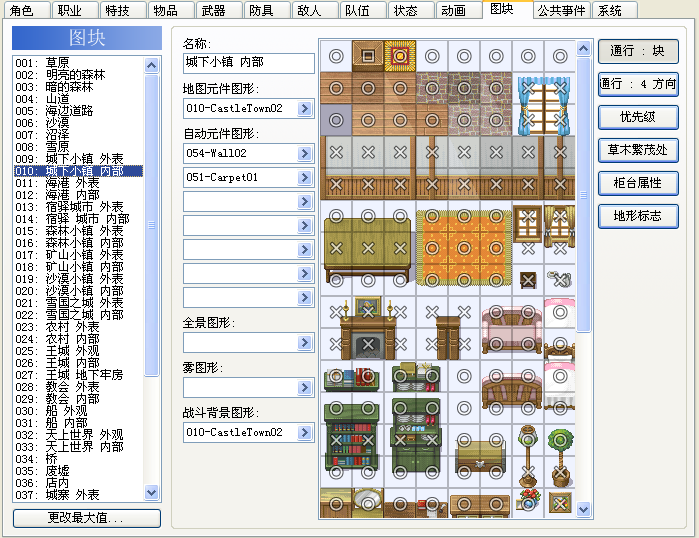Select the green dish cabinet middle-left tile

click(400, 440)
